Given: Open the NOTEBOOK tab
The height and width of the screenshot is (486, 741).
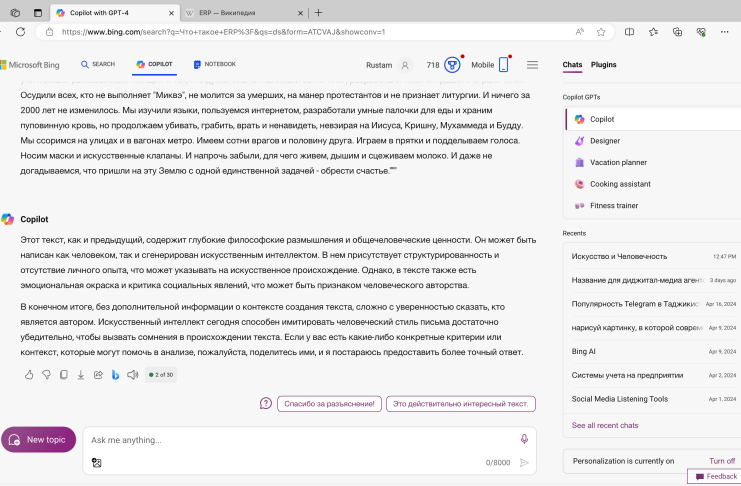Looking at the screenshot, I should [215, 64].
